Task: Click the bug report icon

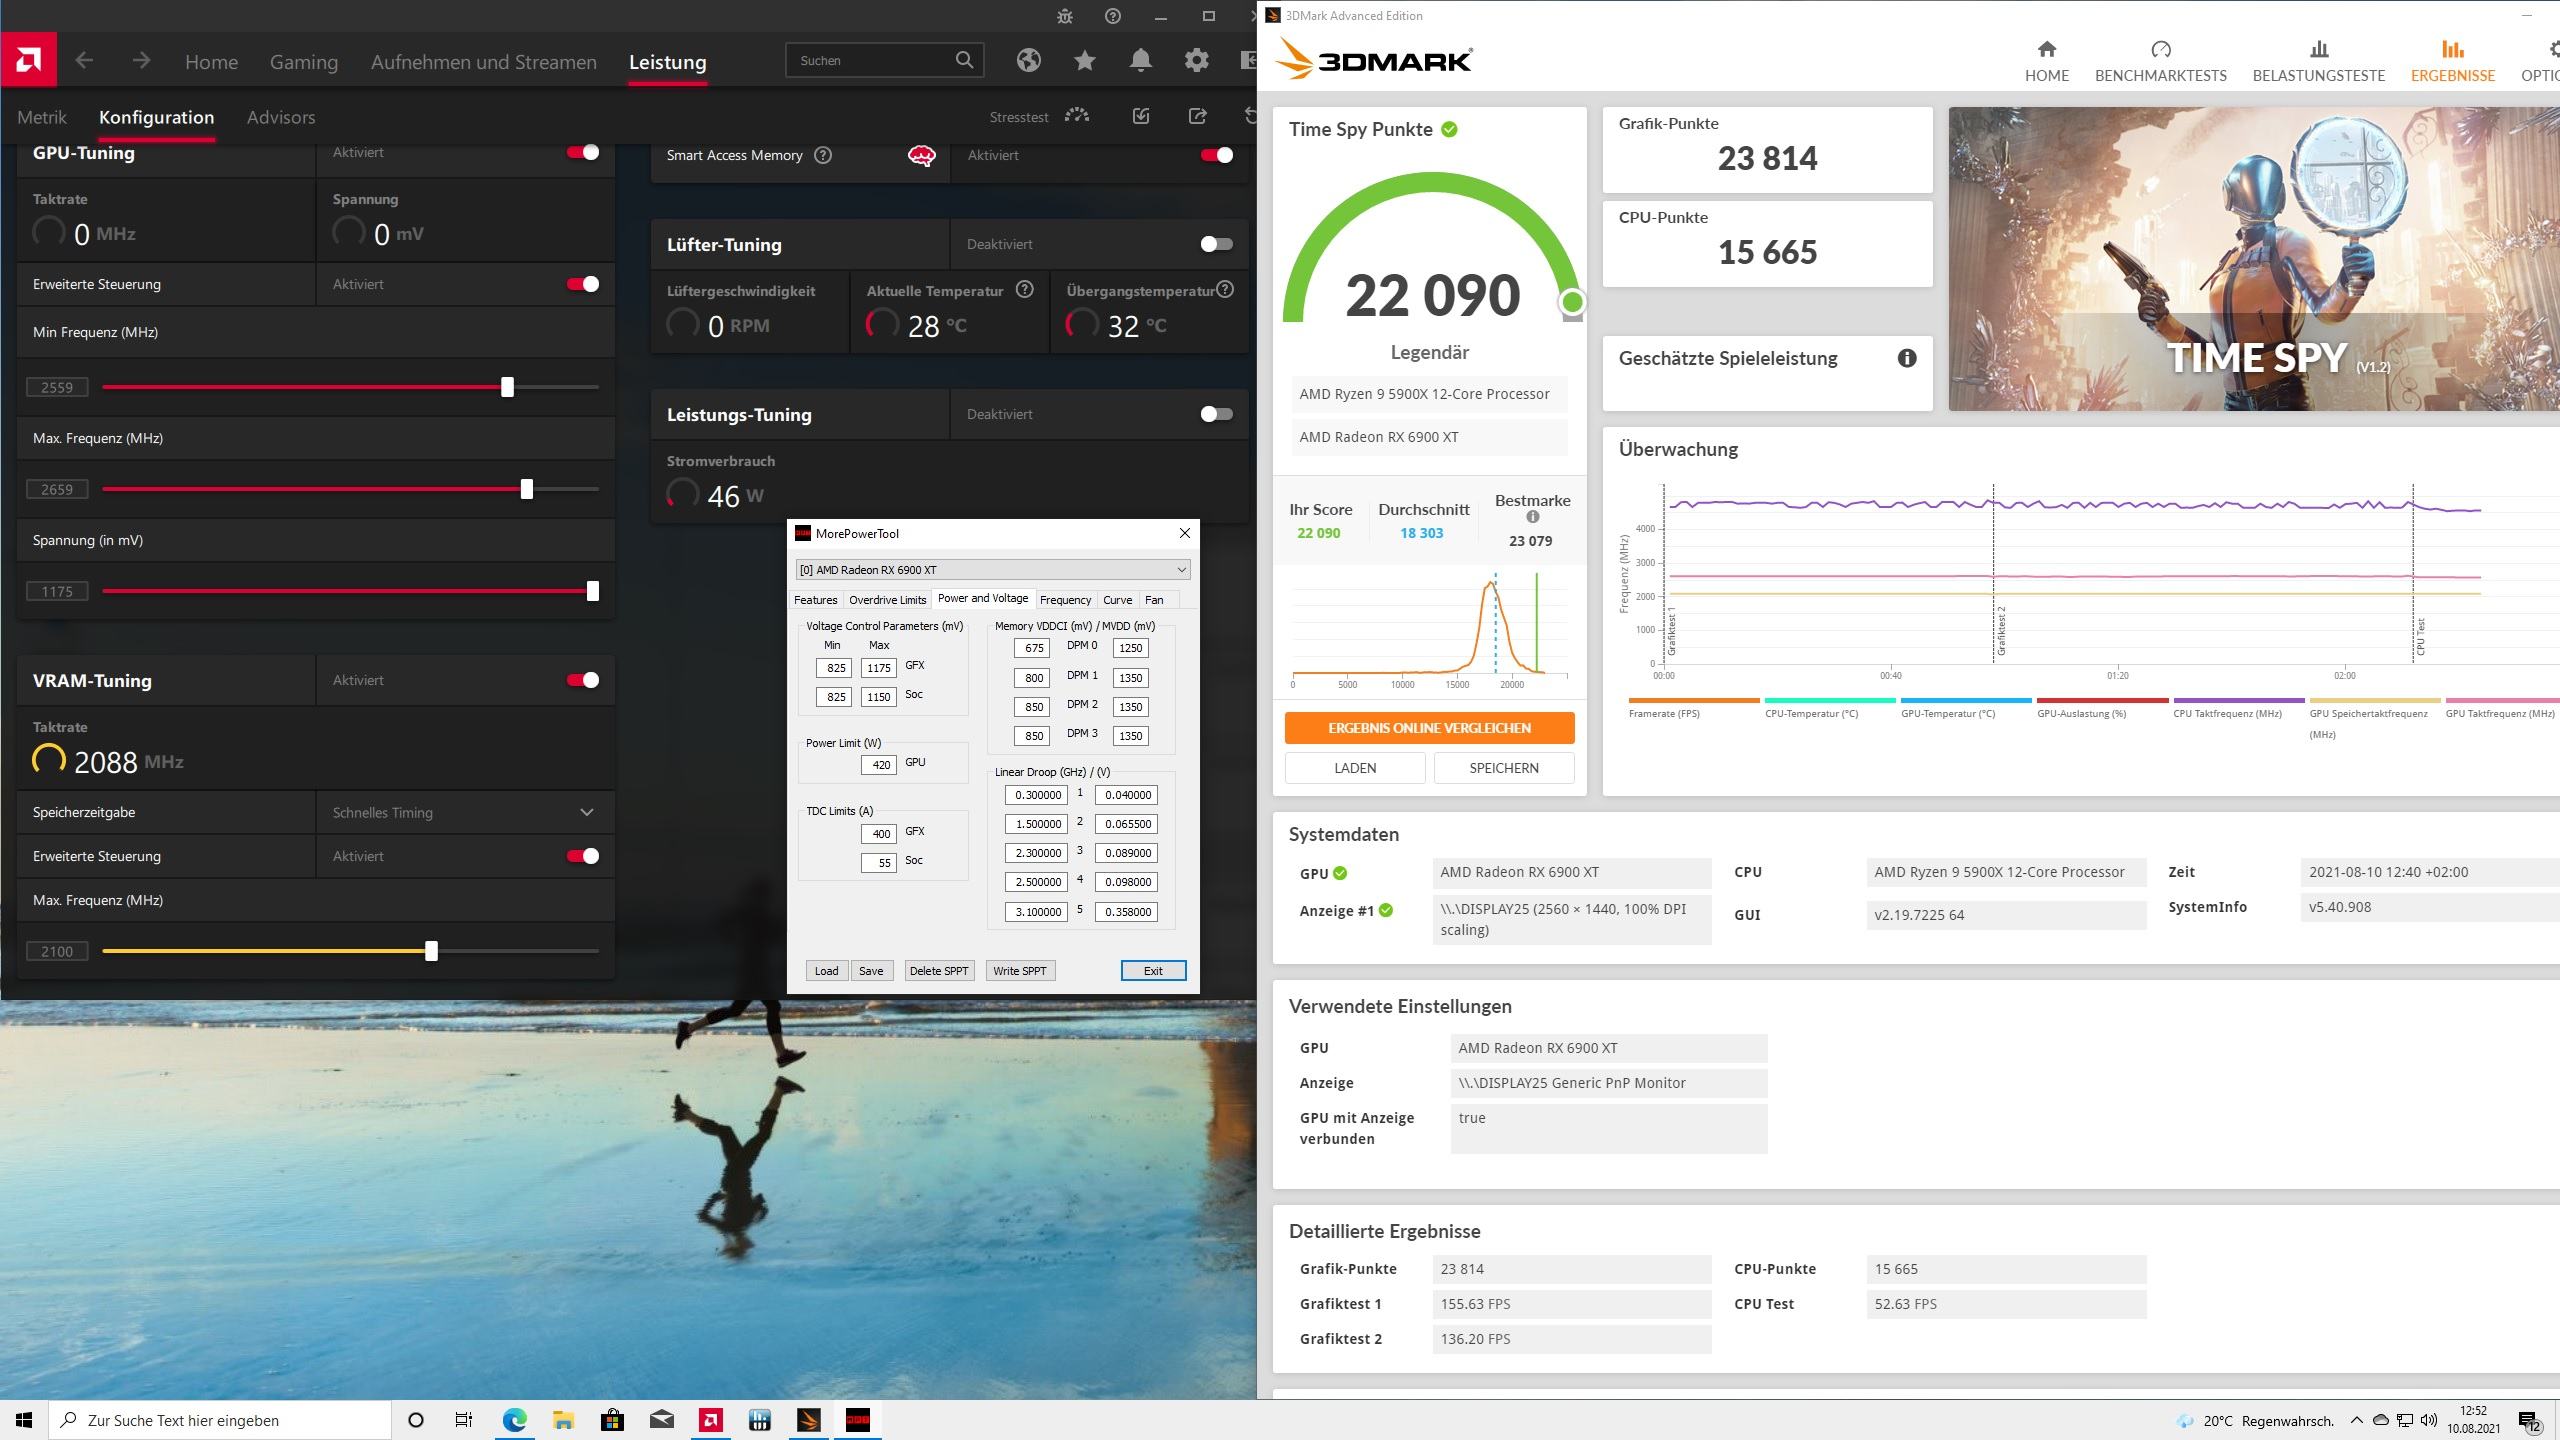Action: point(1065,16)
